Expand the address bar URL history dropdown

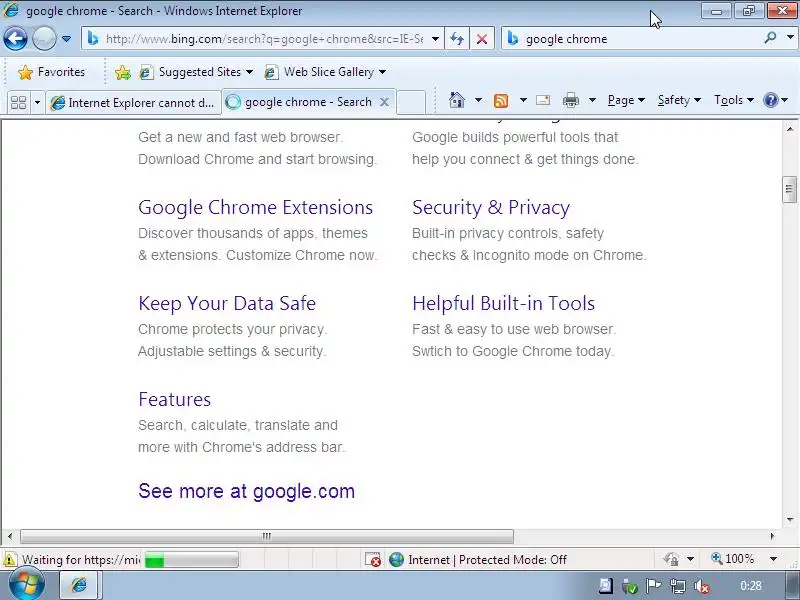click(x=435, y=39)
